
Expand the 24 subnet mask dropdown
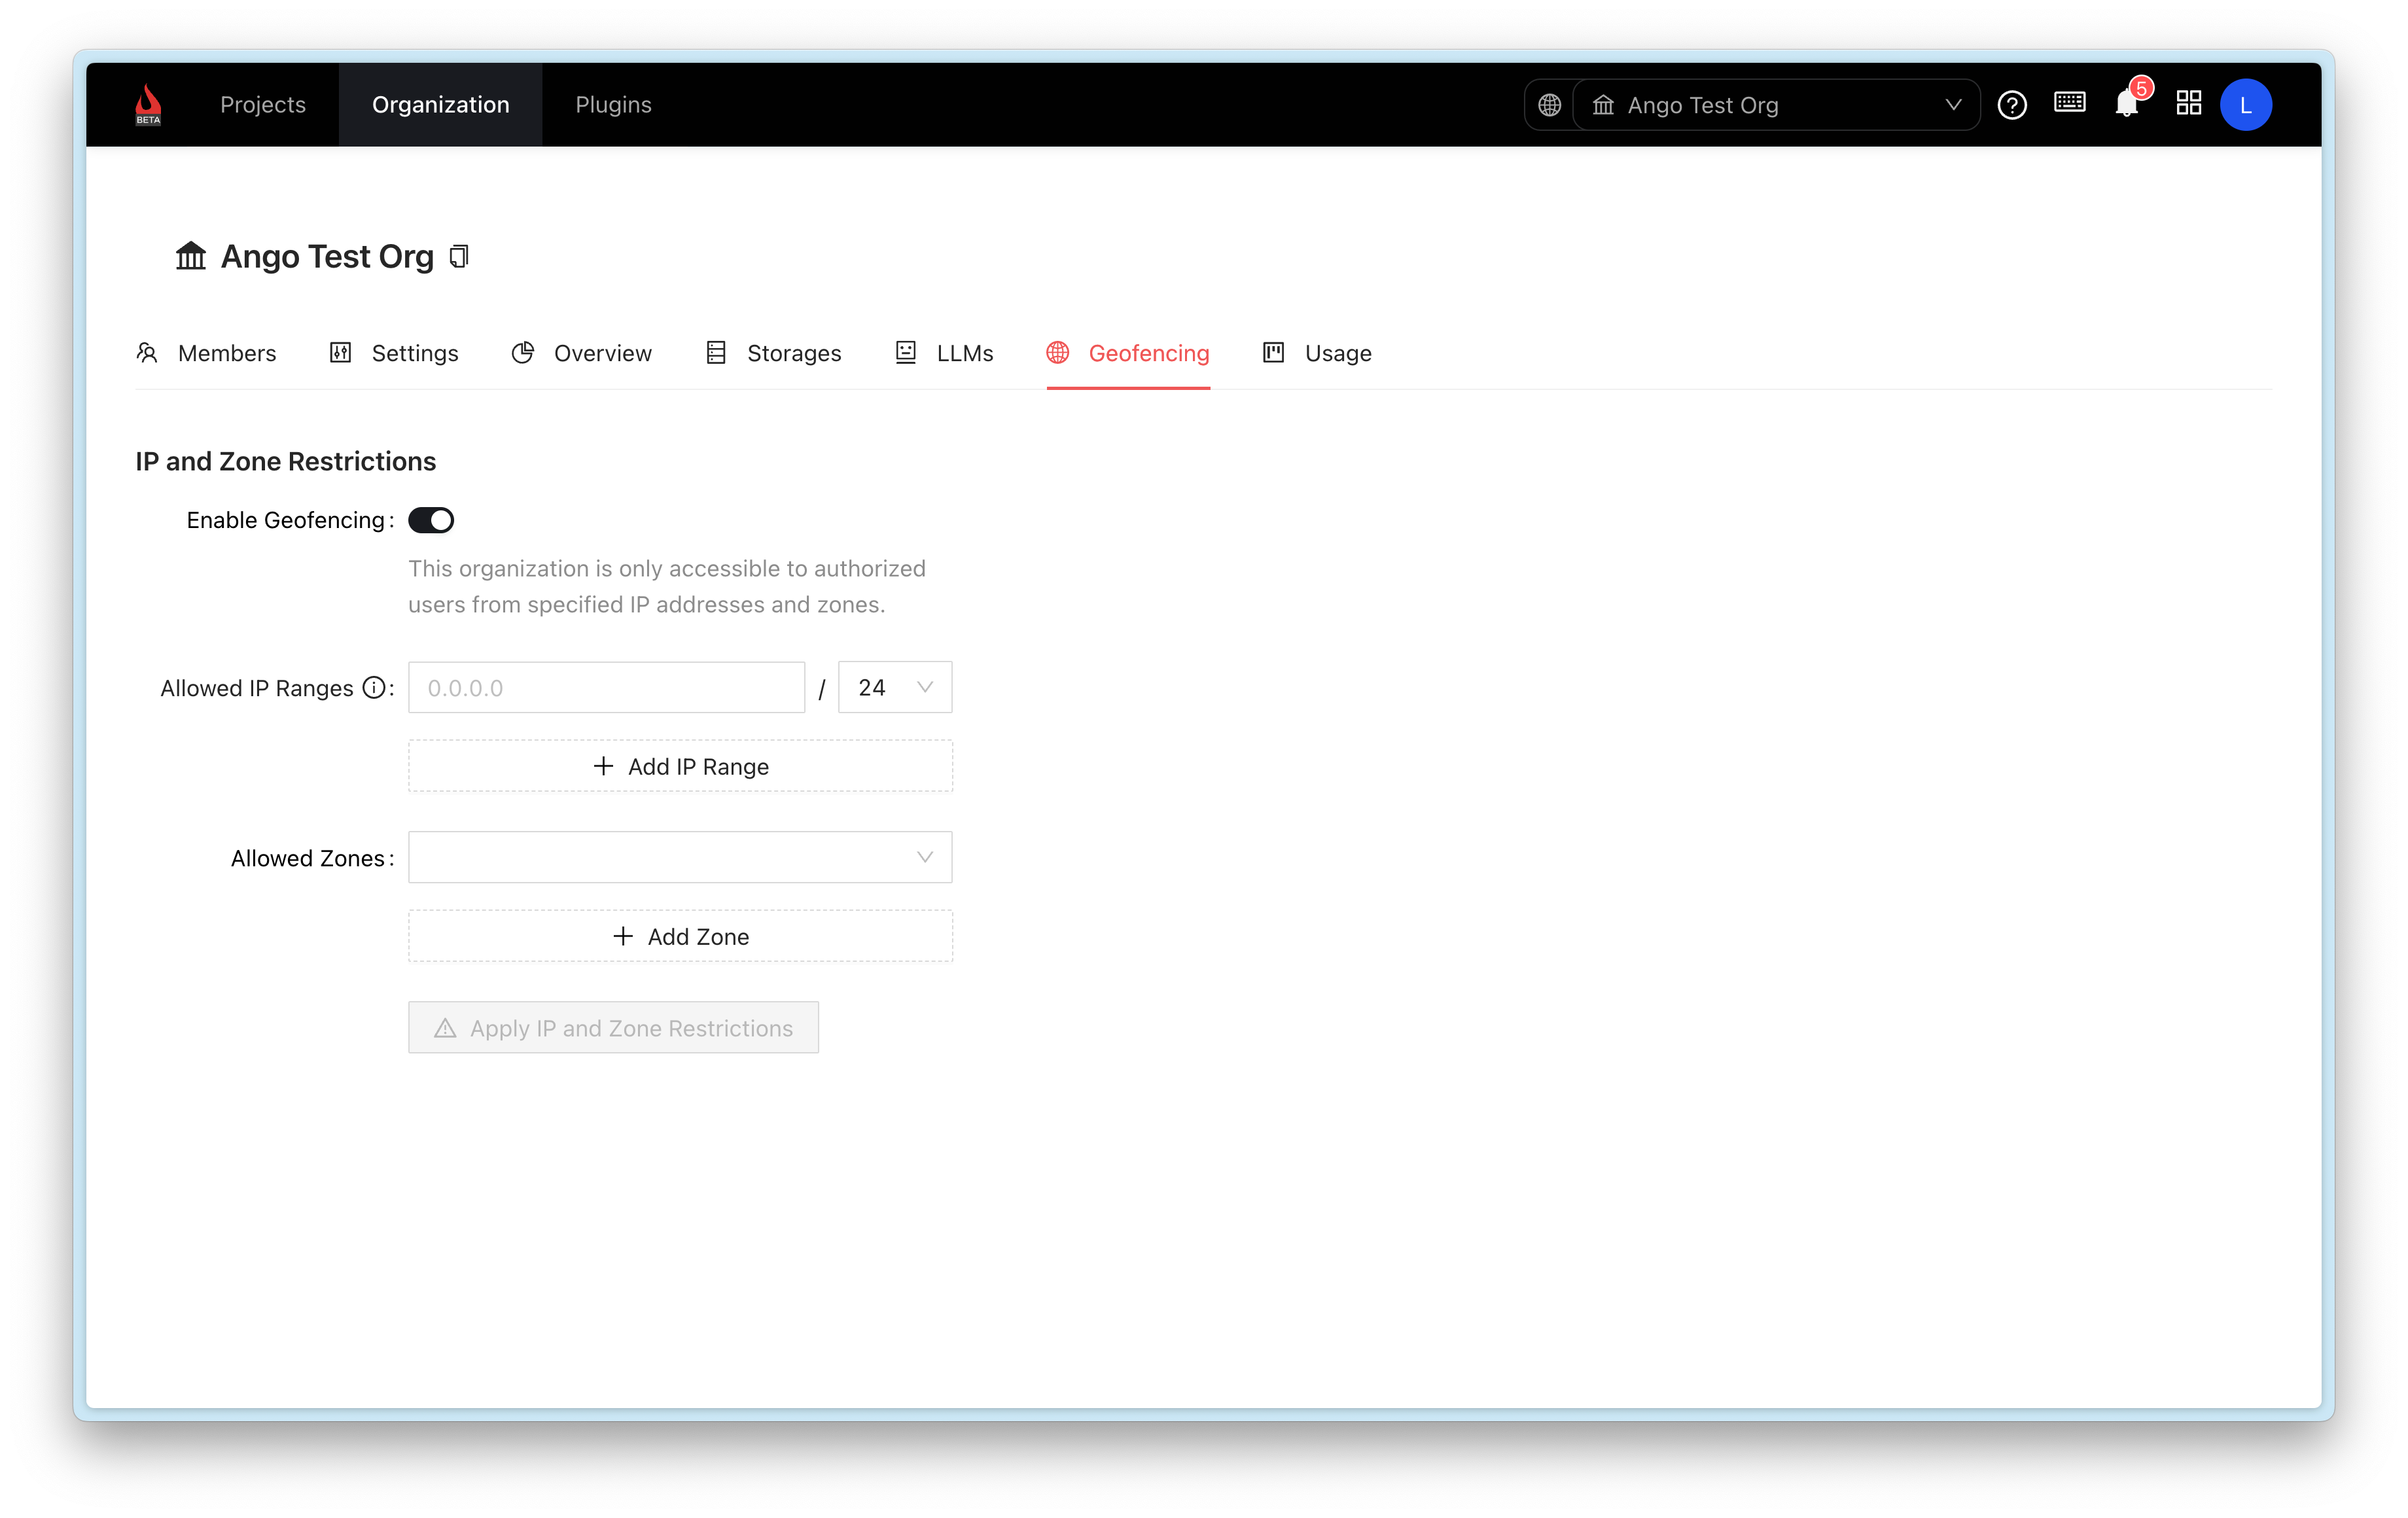coord(894,688)
